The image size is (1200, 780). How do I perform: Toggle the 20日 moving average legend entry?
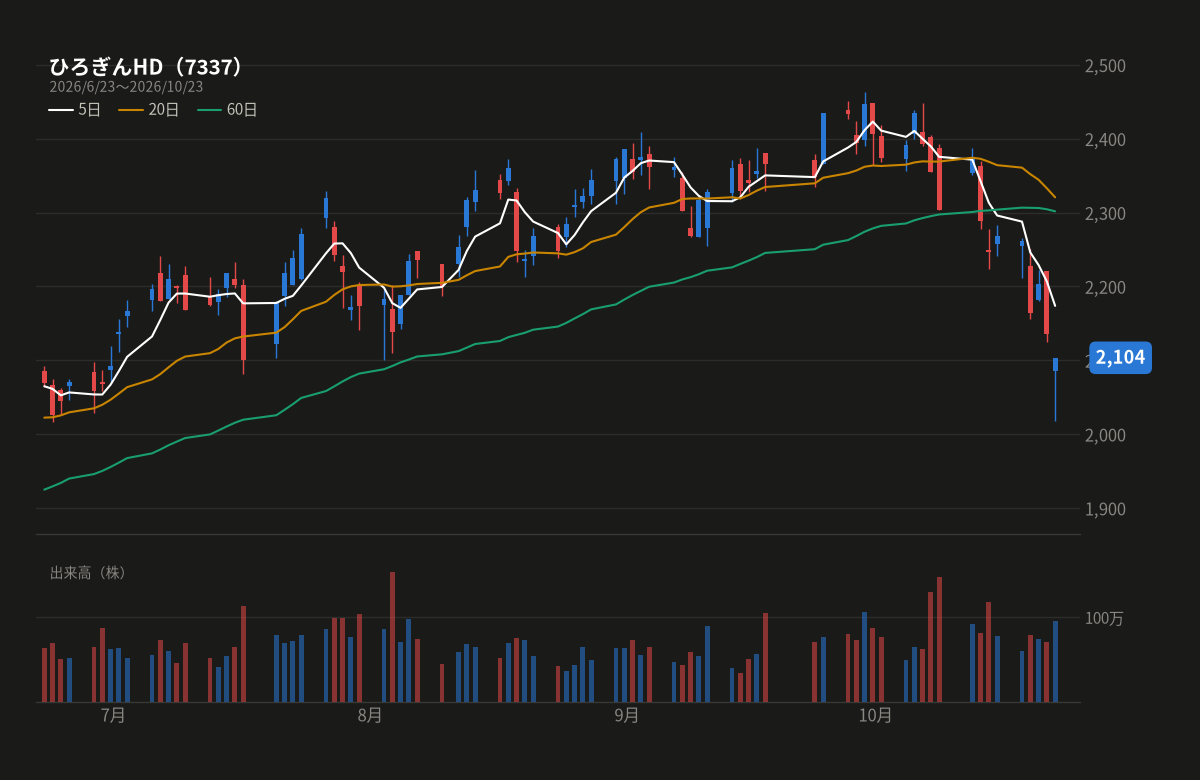tap(149, 110)
